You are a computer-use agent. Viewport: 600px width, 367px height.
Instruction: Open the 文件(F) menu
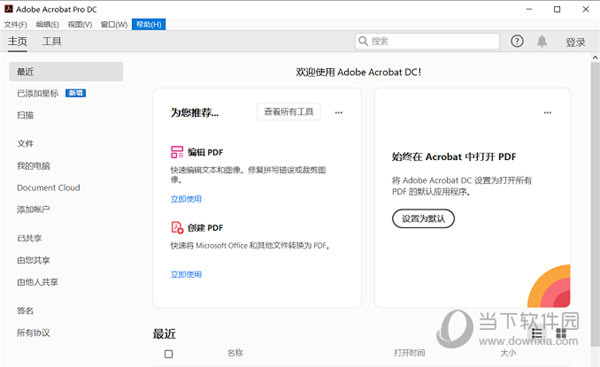tap(16, 24)
